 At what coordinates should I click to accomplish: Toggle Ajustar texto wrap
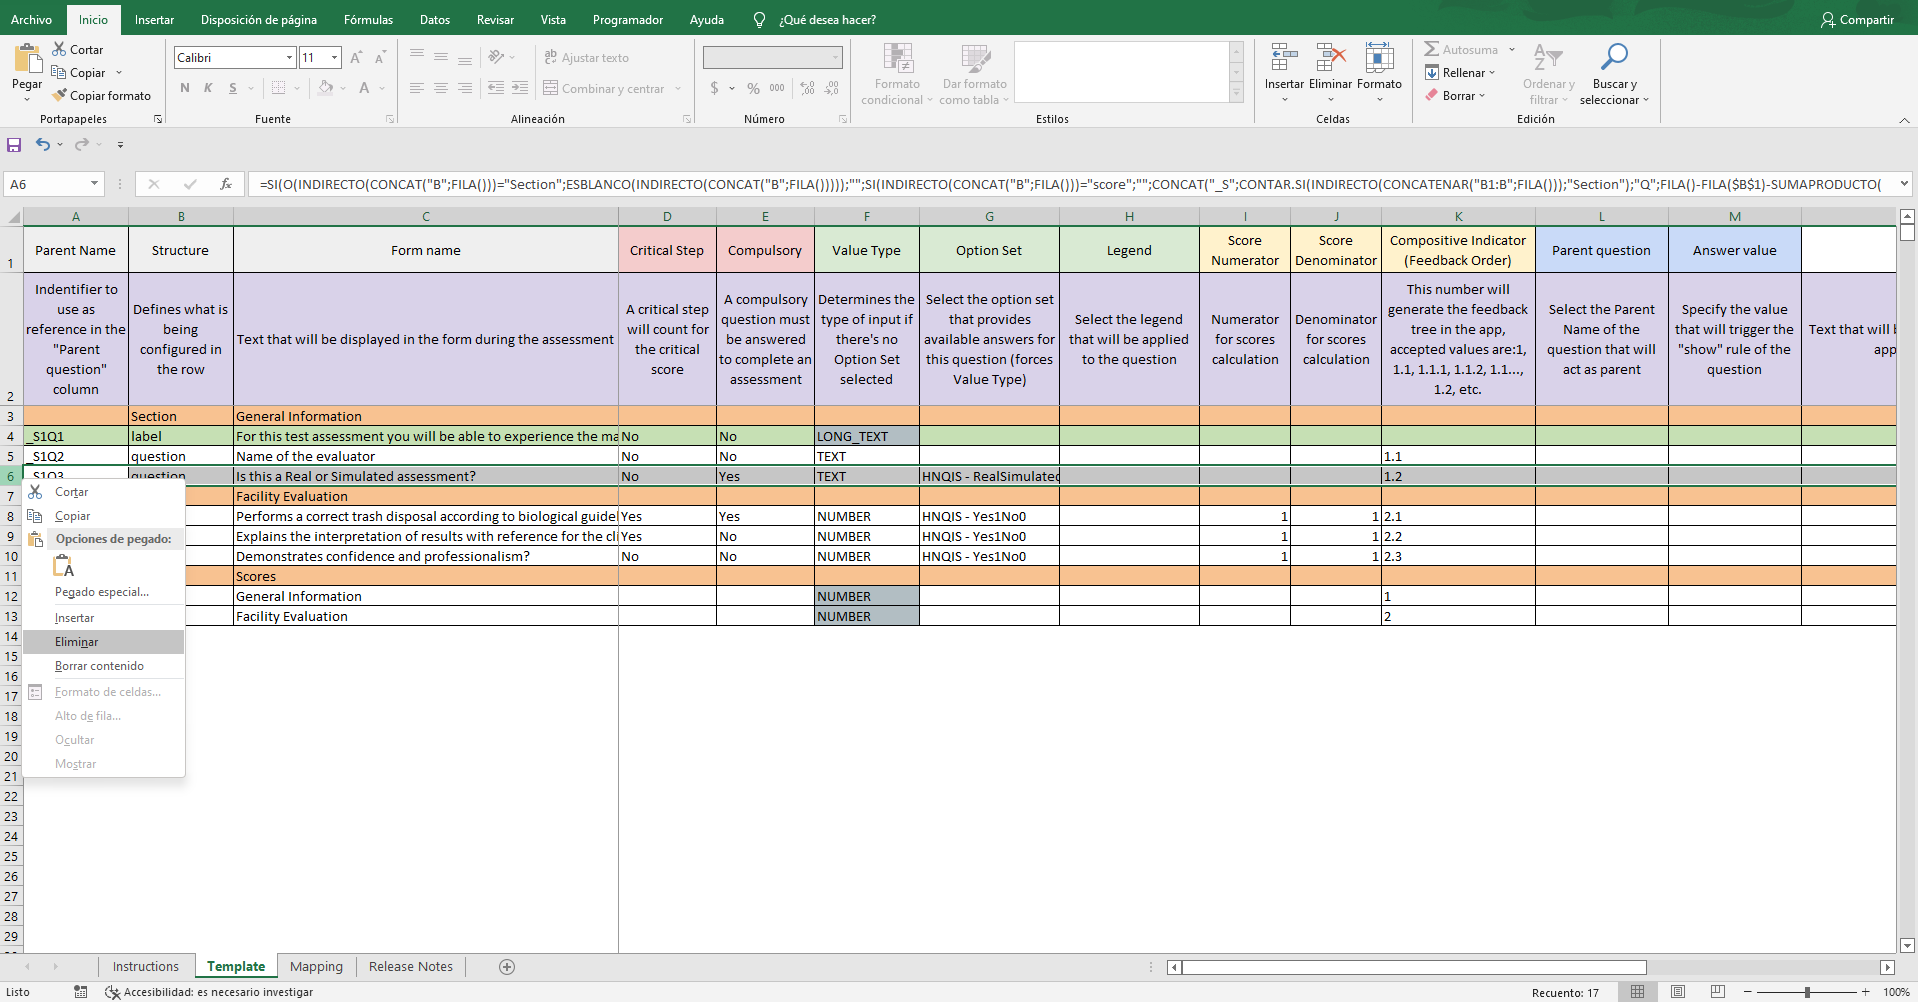coord(587,58)
